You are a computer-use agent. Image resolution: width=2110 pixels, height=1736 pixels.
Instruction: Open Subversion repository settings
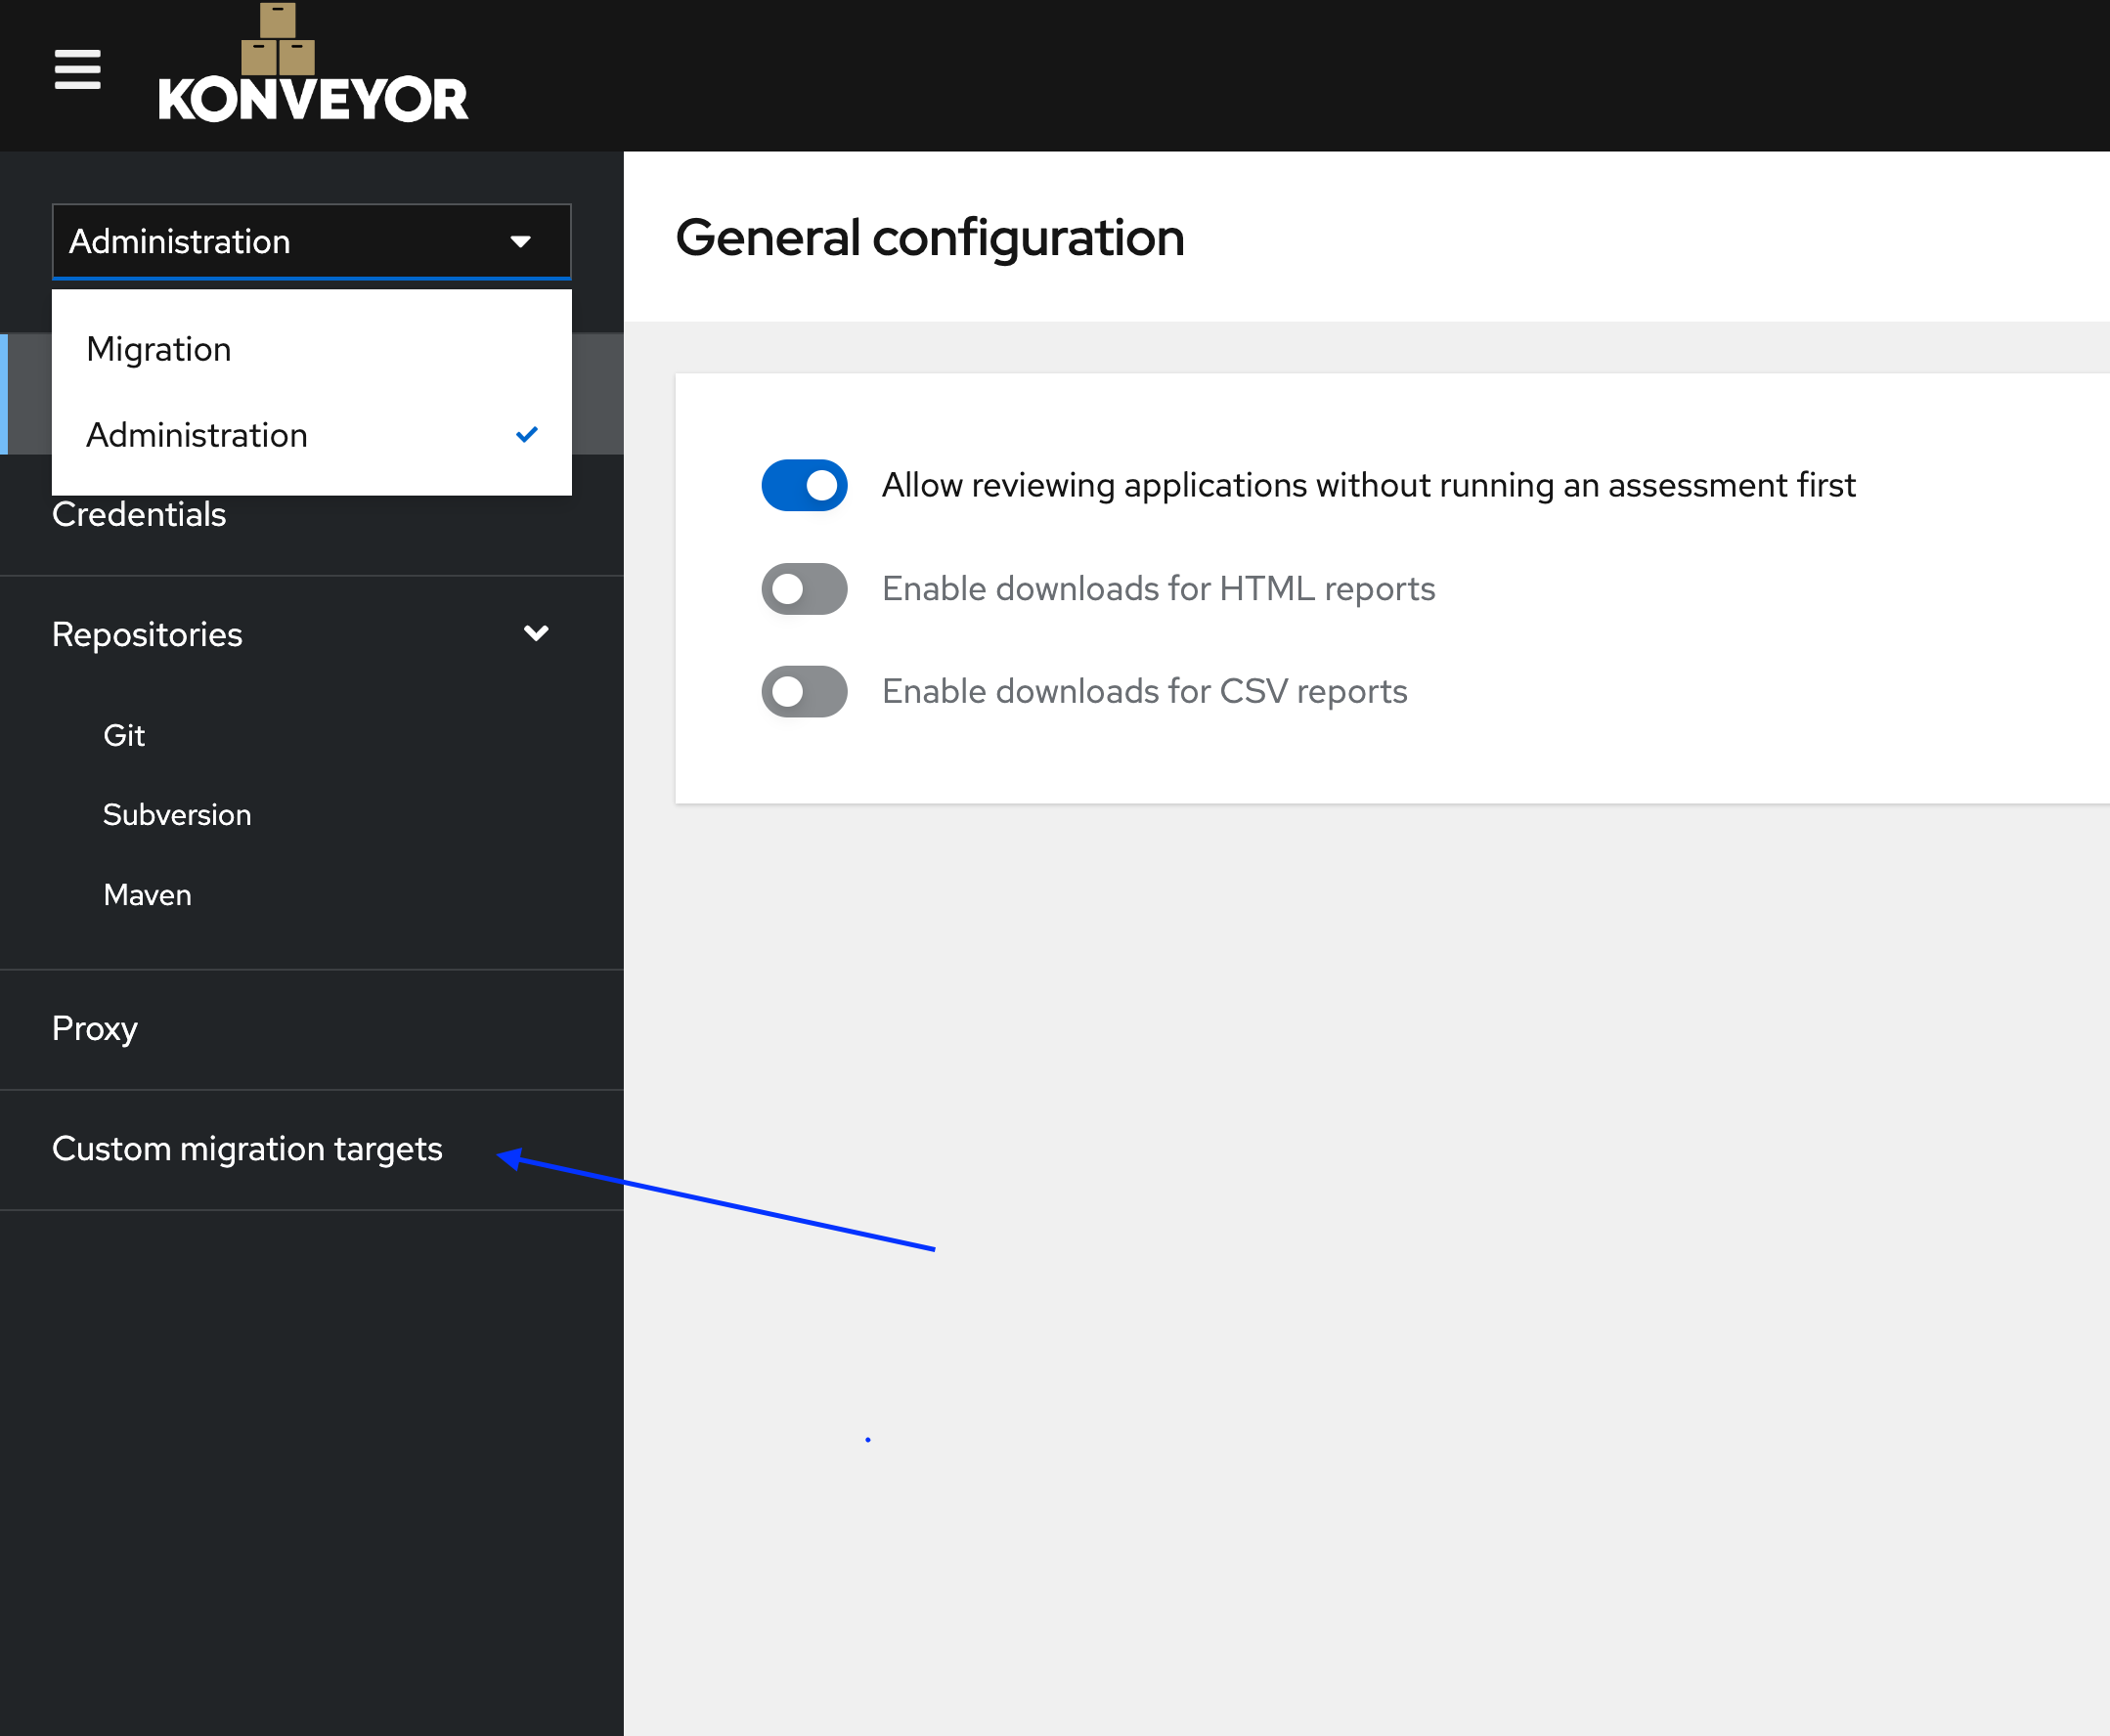177,815
